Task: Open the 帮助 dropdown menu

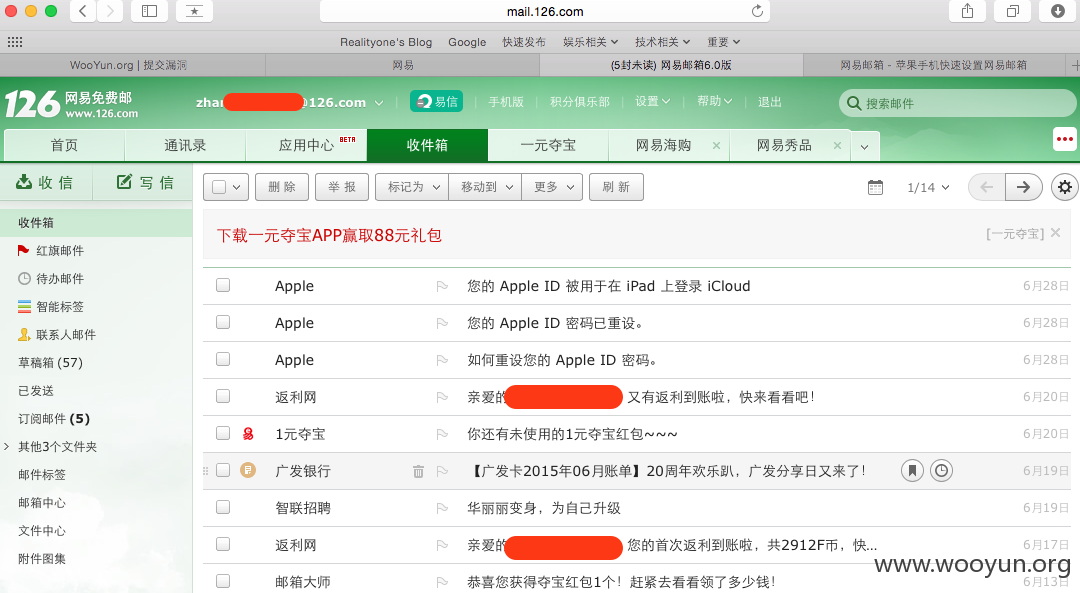Action: click(x=714, y=101)
